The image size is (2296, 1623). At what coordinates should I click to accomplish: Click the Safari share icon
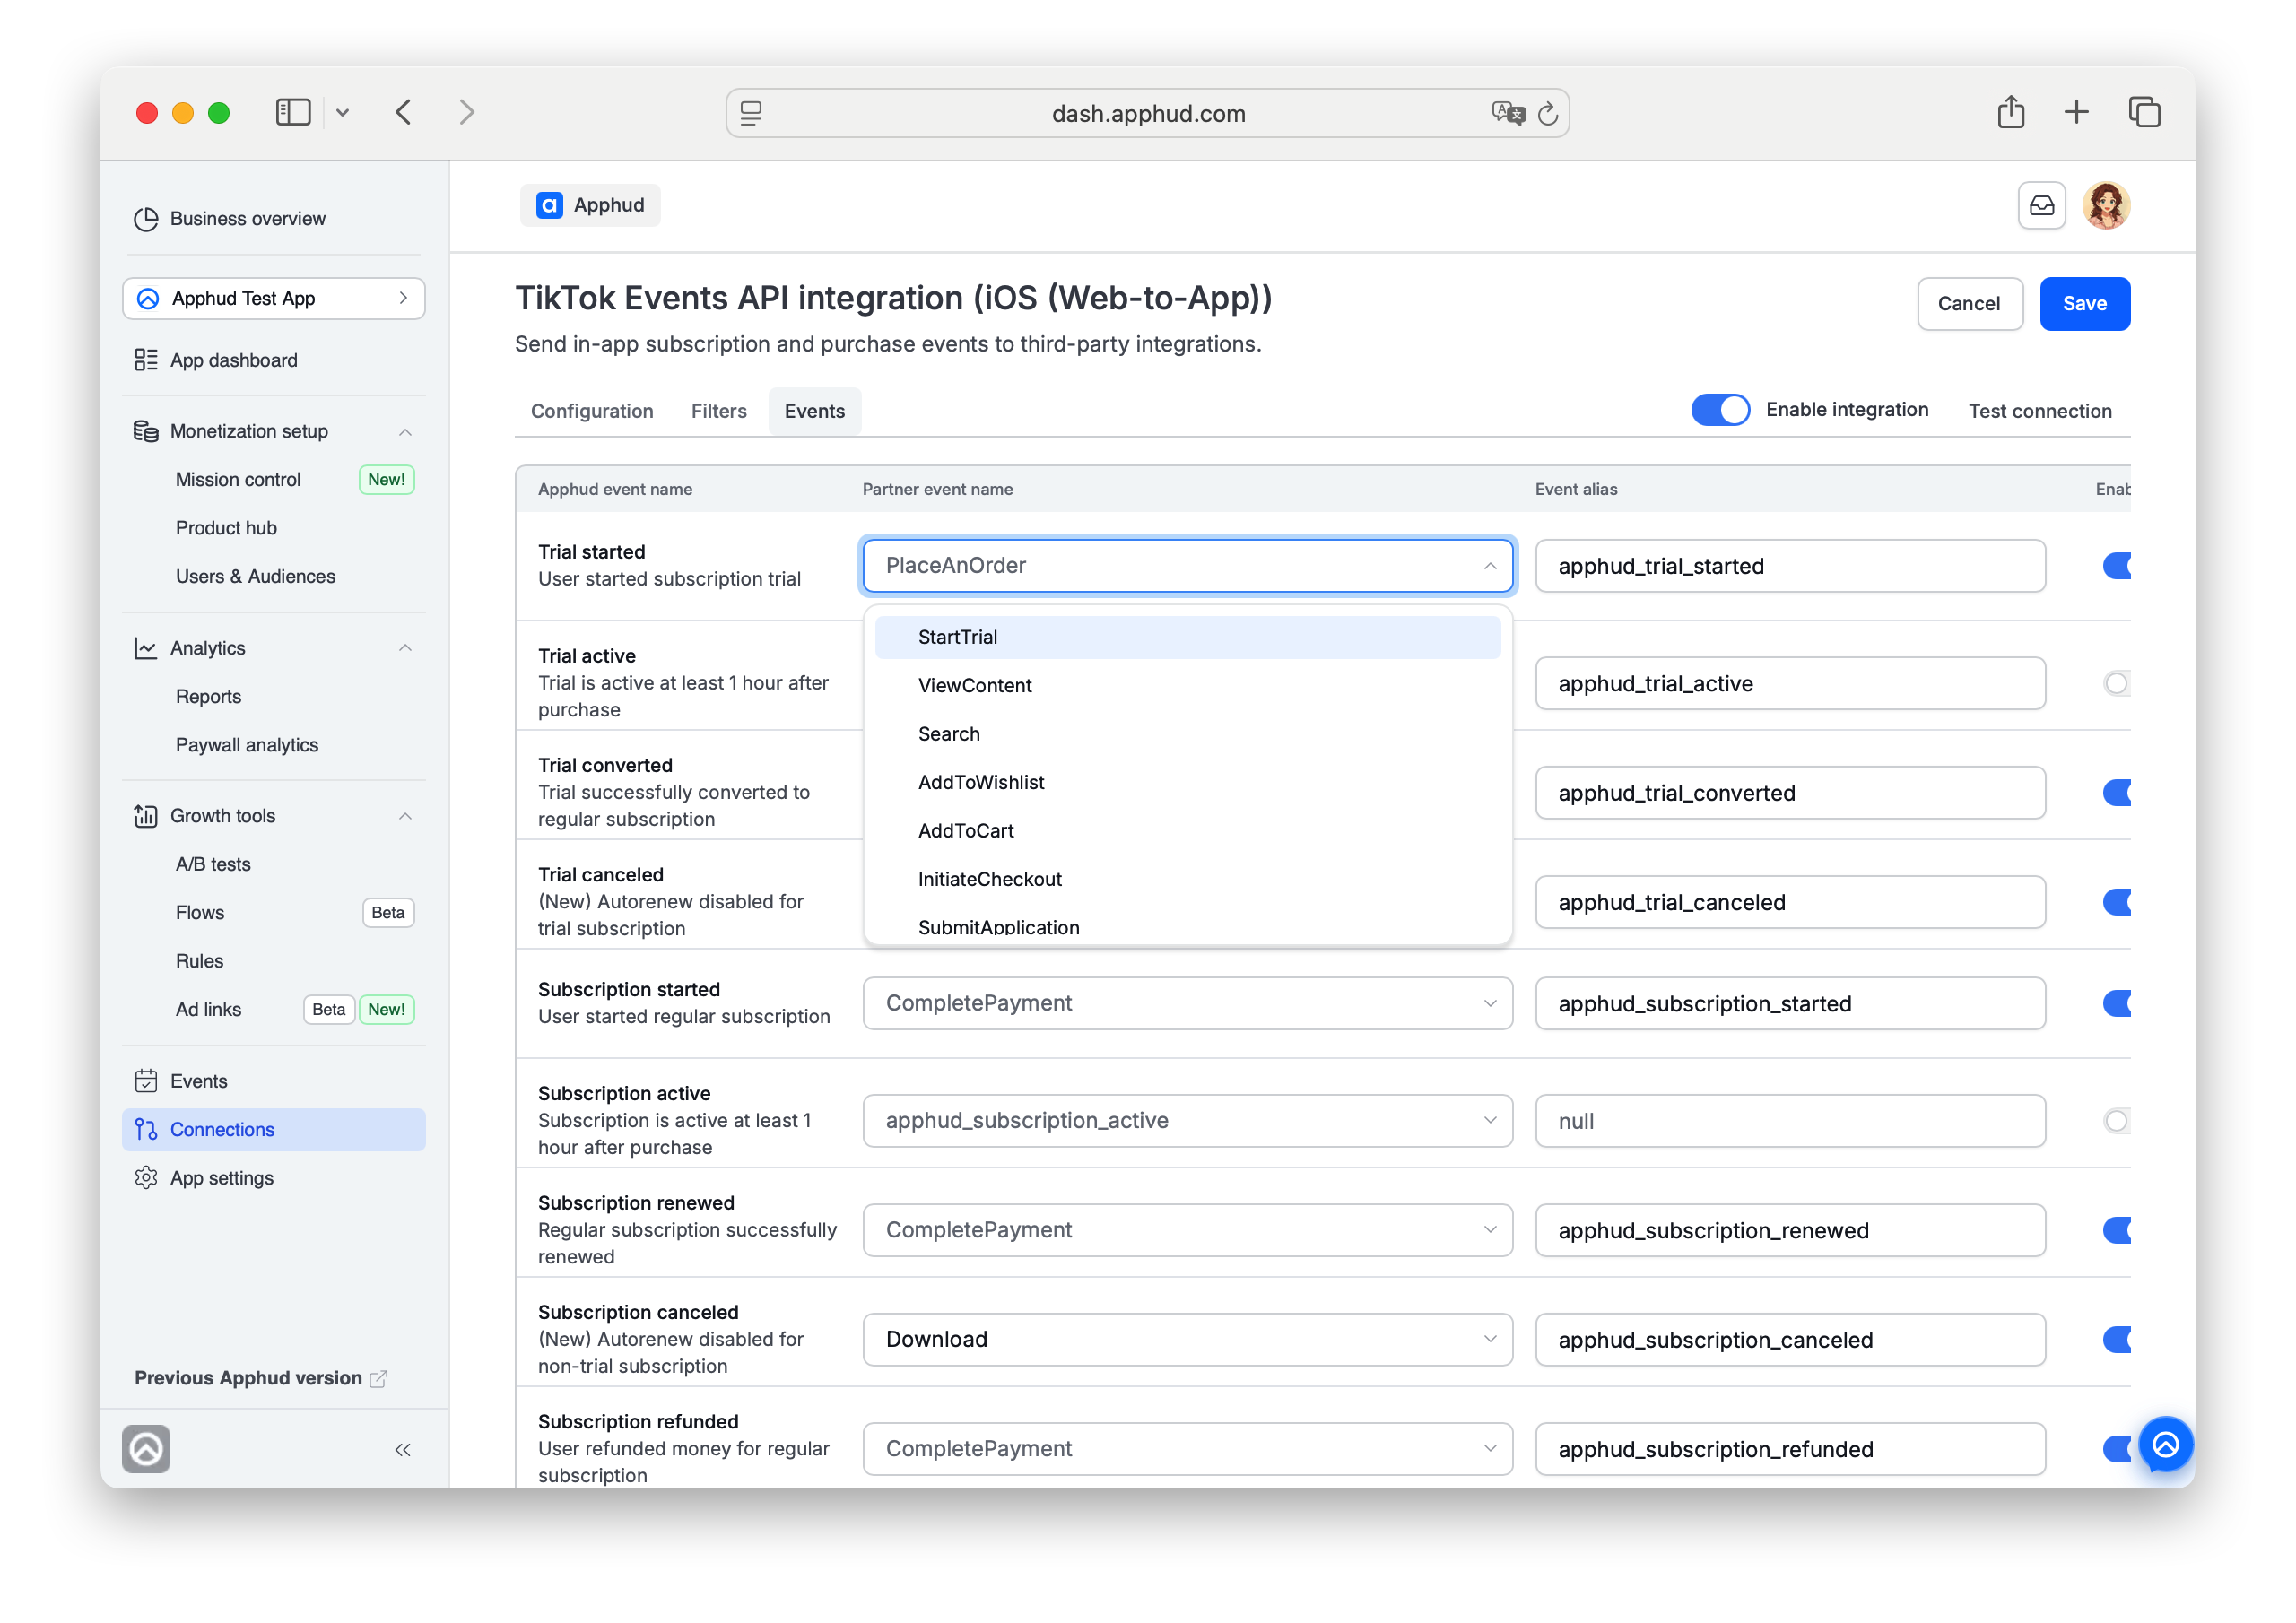pos(2010,112)
